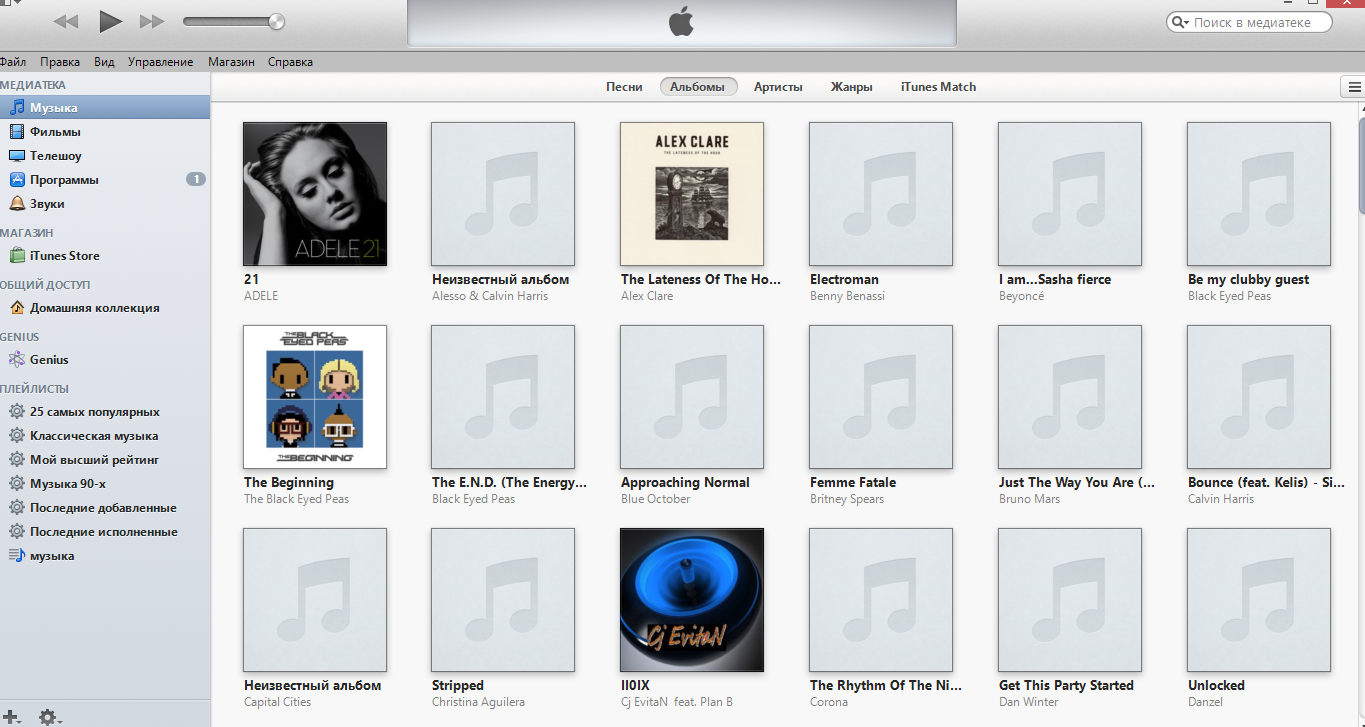1365x727 pixels.
Task: Click artist name 'Corona'
Action: pyautogui.click(x=829, y=702)
